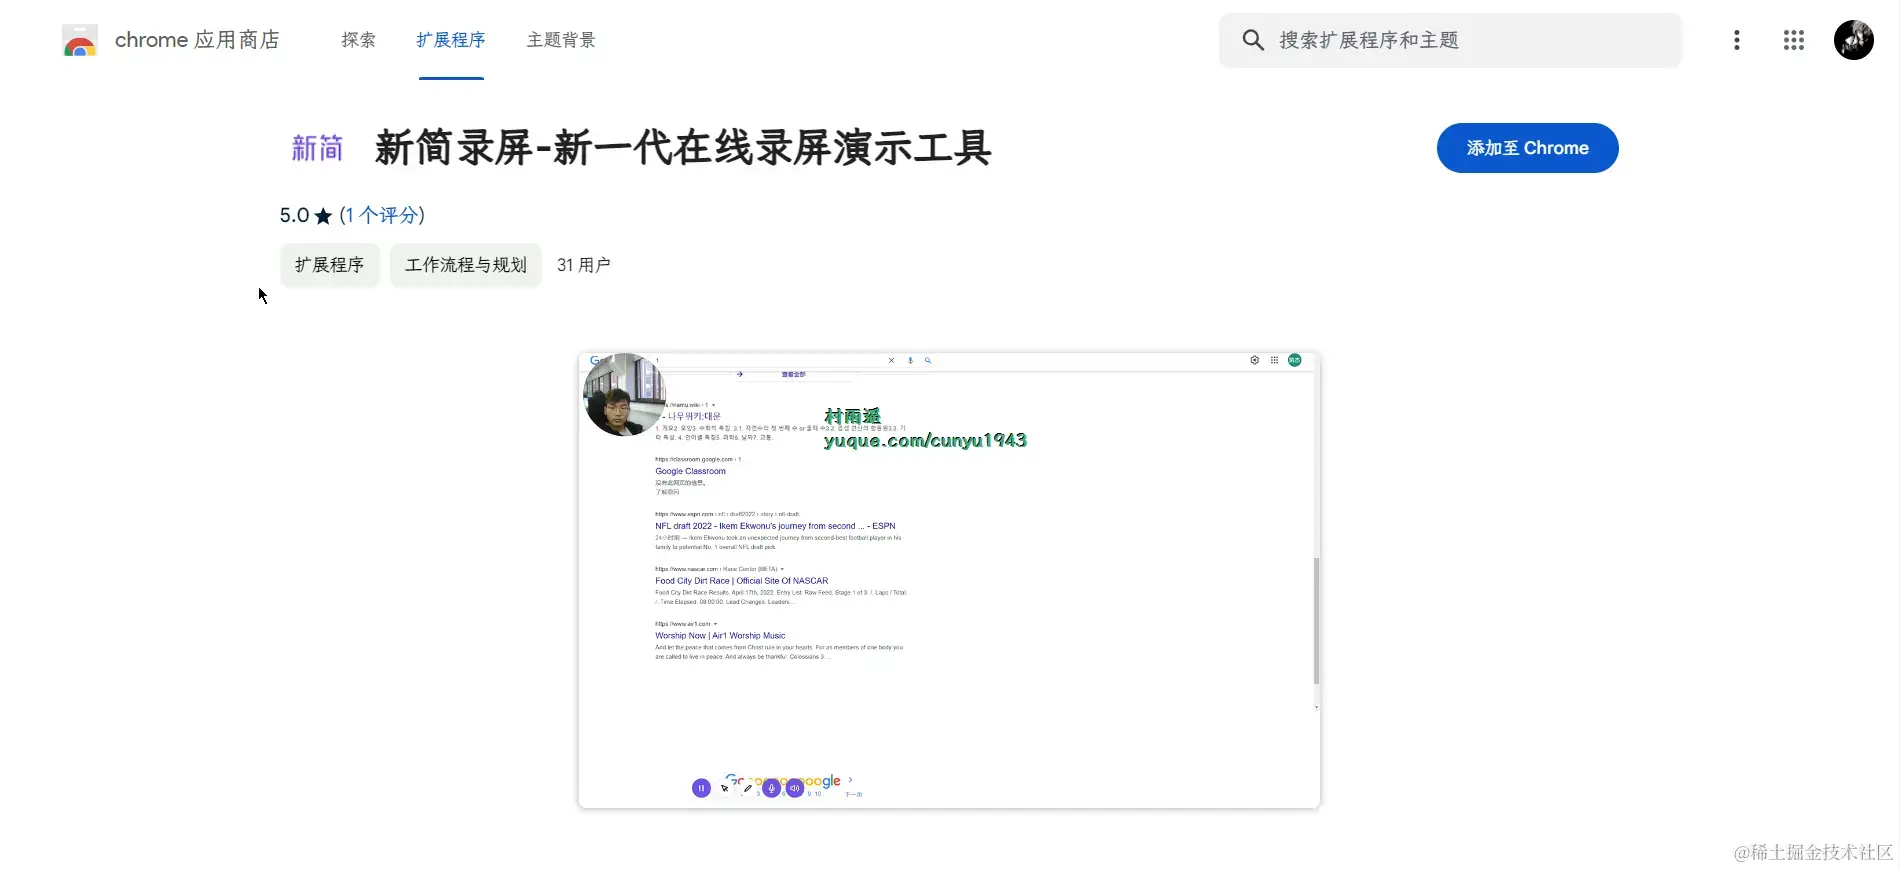
Task: Click the 工作流程与规划 category chip
Action: pos(466,265)
